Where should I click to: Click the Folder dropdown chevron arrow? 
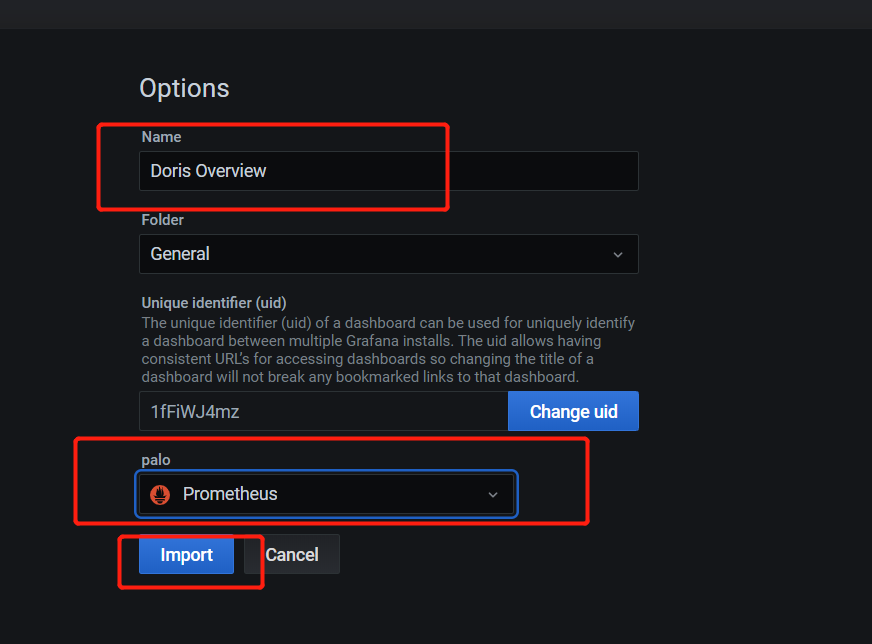point(618,254)
